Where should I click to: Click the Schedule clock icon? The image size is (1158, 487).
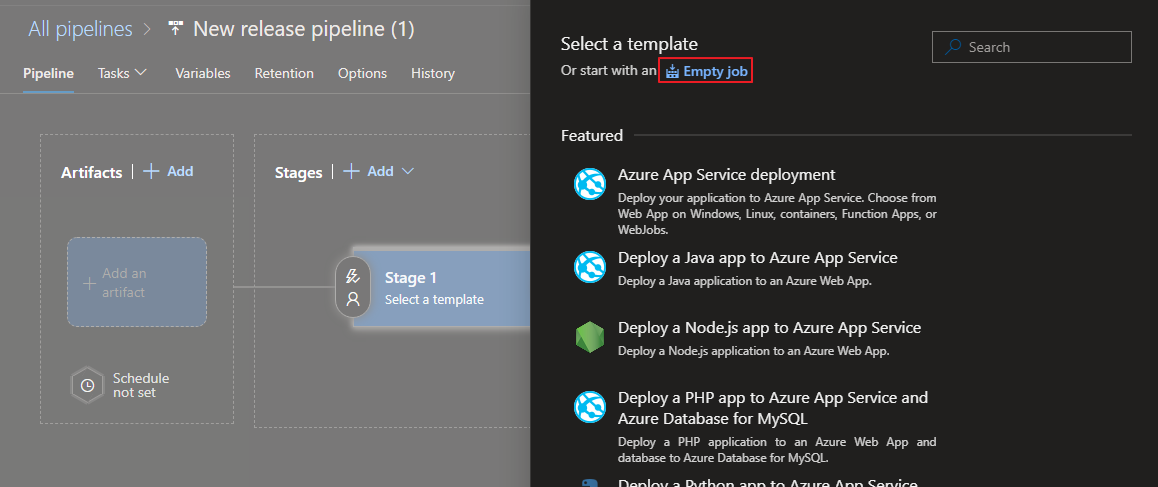[x=87, y=385]
